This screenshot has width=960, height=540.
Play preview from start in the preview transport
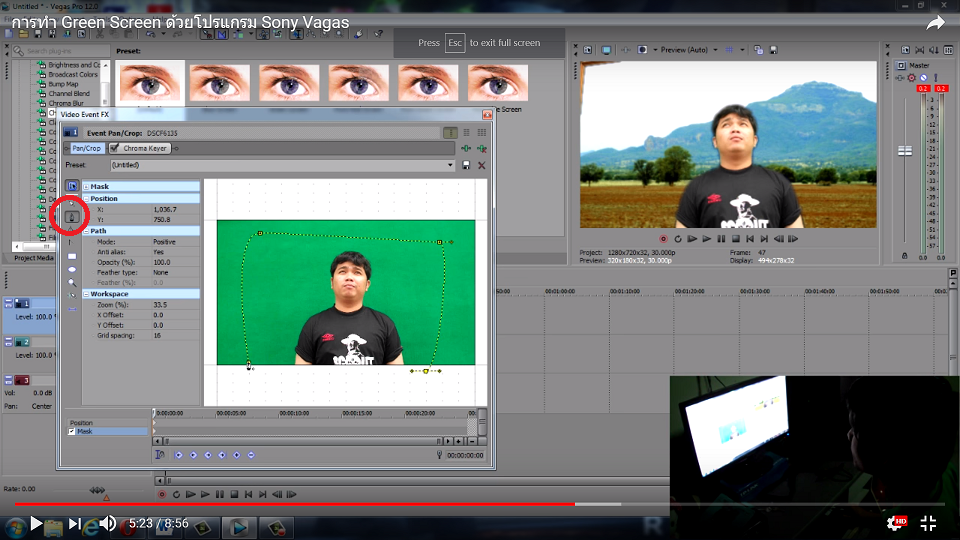[x=692, y=239]
